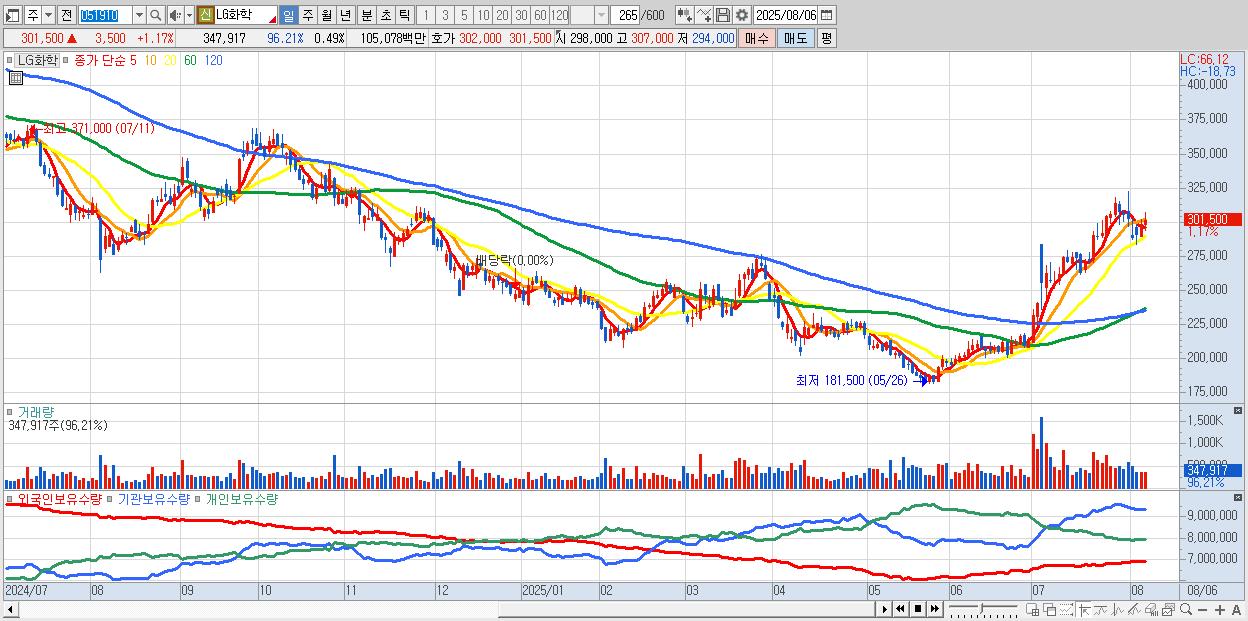Image resolution: width=1248 pixels, height=621 pixels.
Task: Select the tick '틱' chart period
Action: (x=405, y=16)
